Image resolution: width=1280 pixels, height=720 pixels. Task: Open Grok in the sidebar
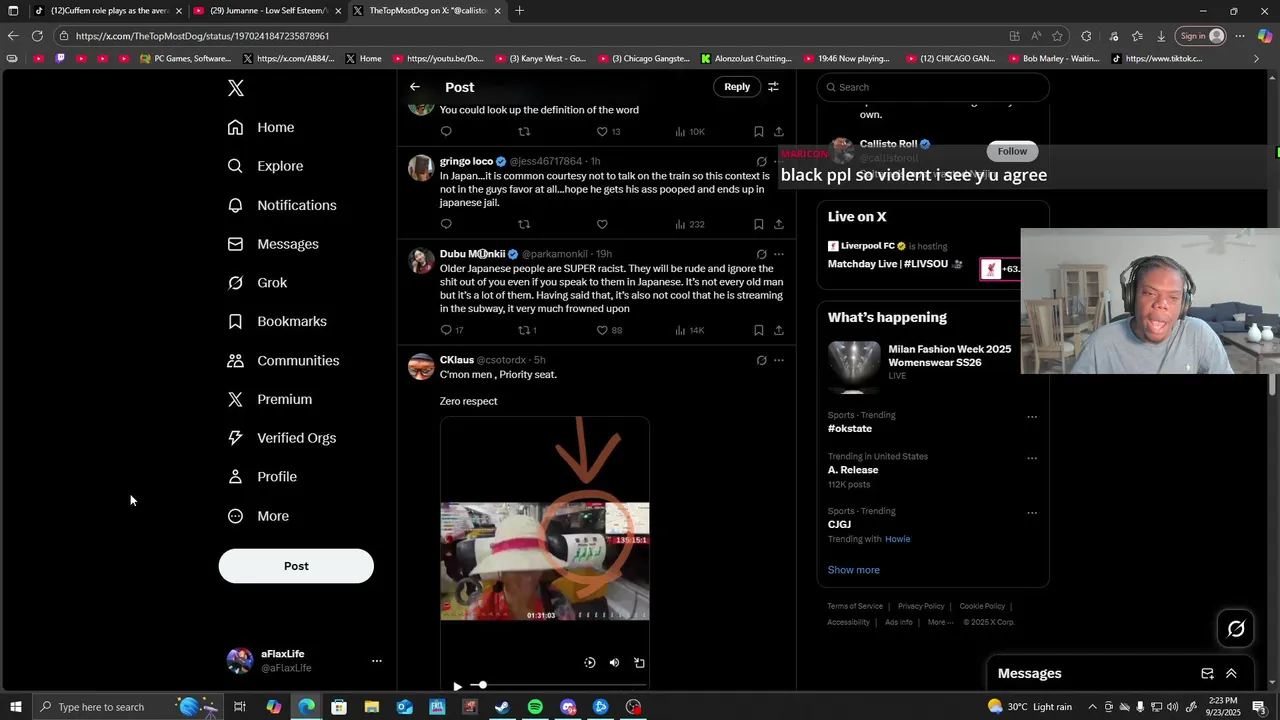(x=257, y=283)
